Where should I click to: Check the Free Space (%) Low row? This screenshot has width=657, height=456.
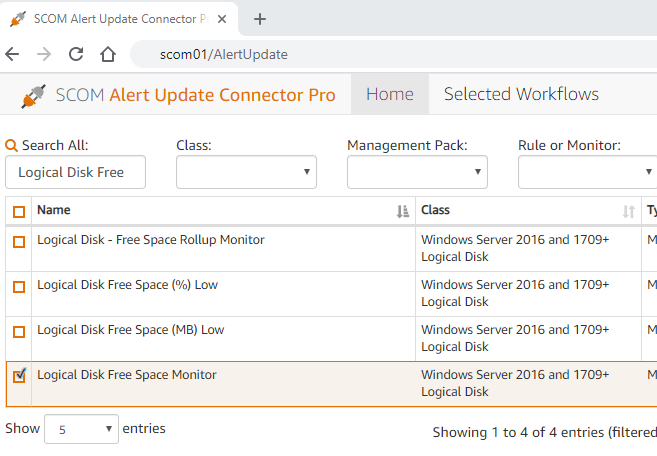tap(19, 287)
